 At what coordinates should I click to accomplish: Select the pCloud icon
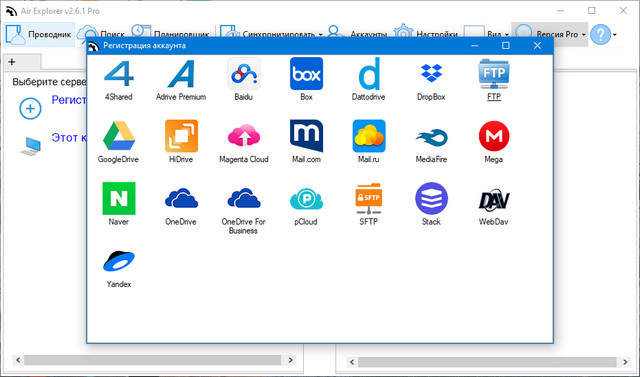pyautogui.click(x=306, y=199)
